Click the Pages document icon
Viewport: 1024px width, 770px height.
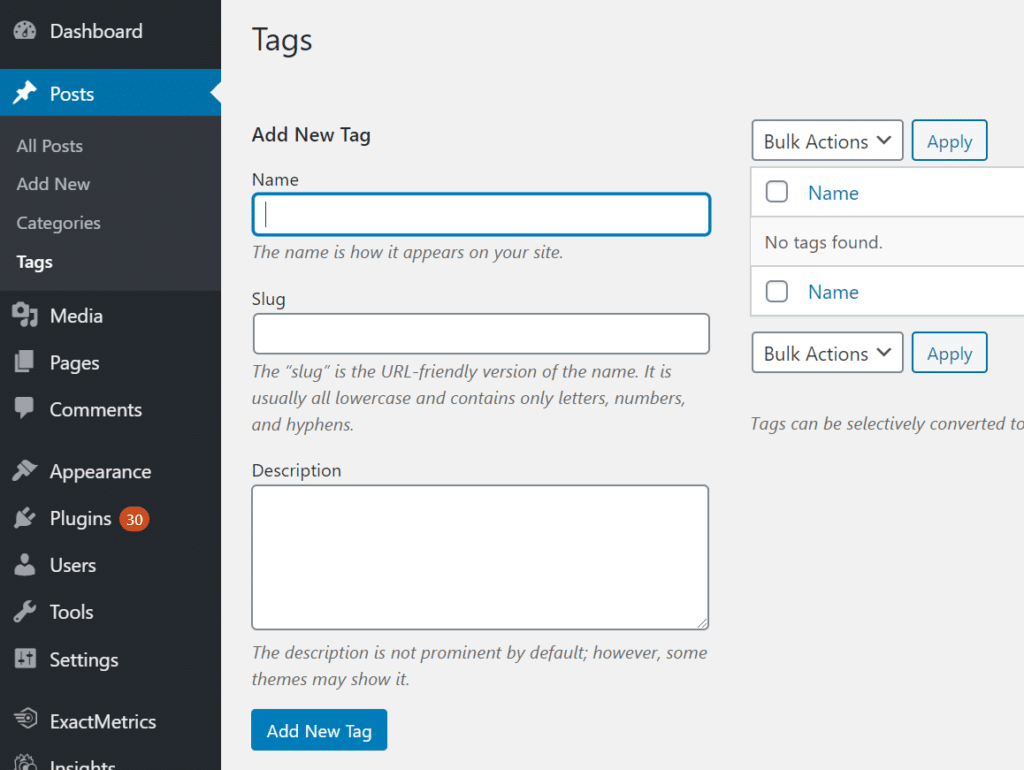24,362
